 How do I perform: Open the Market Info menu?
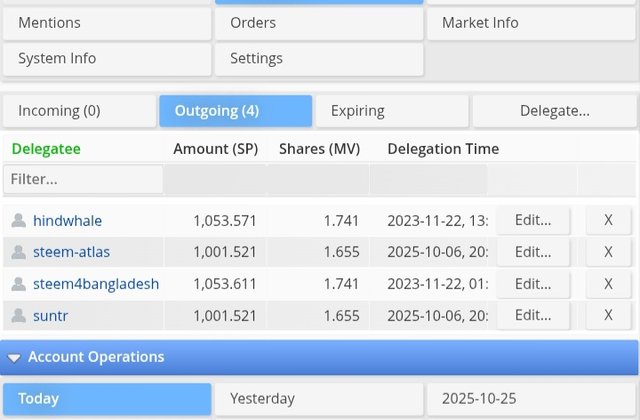[531, 23]
